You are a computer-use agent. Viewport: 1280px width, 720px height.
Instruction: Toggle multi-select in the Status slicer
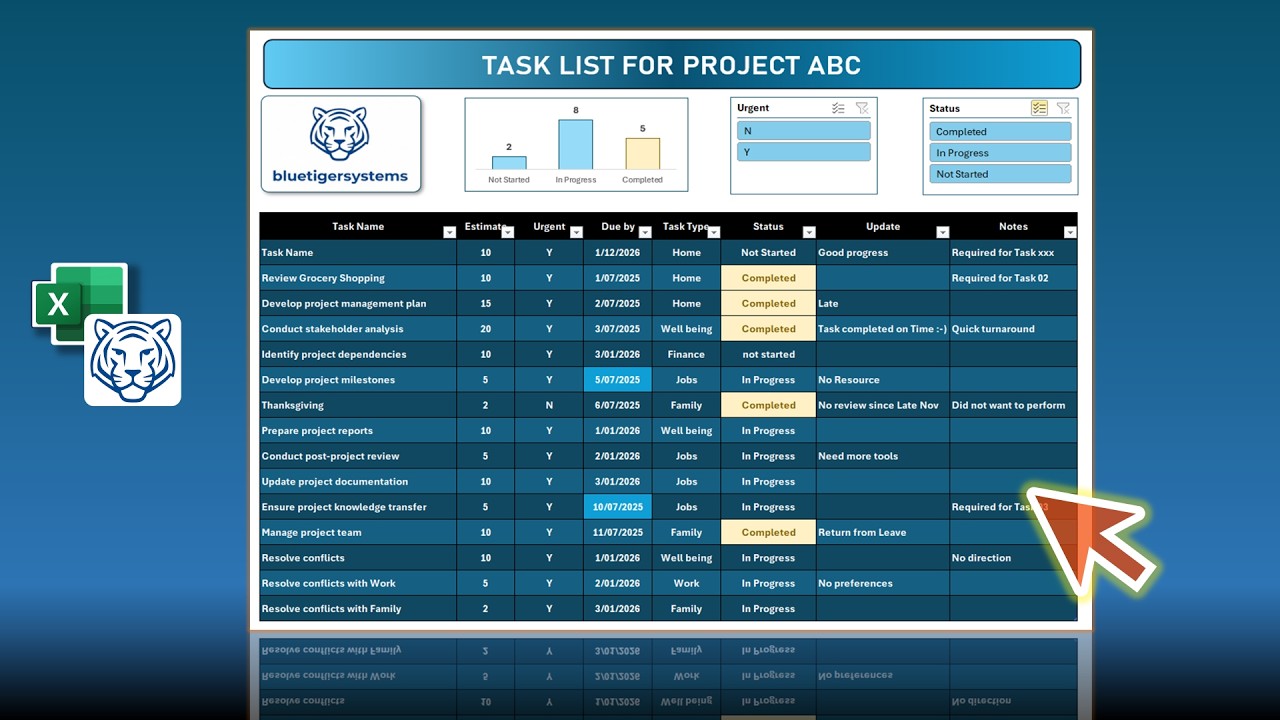1039,108
